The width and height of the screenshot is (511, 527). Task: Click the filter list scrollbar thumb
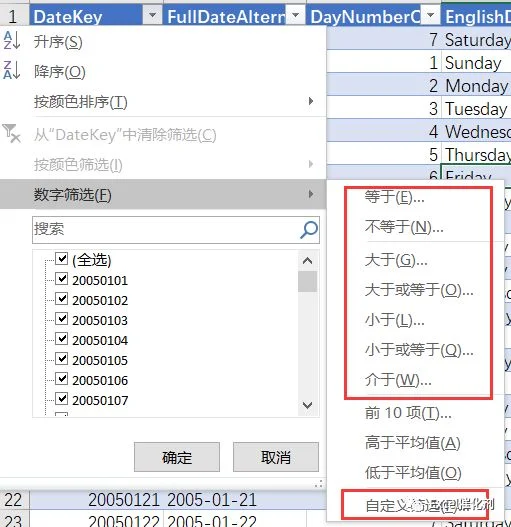[x=307, y=282]
